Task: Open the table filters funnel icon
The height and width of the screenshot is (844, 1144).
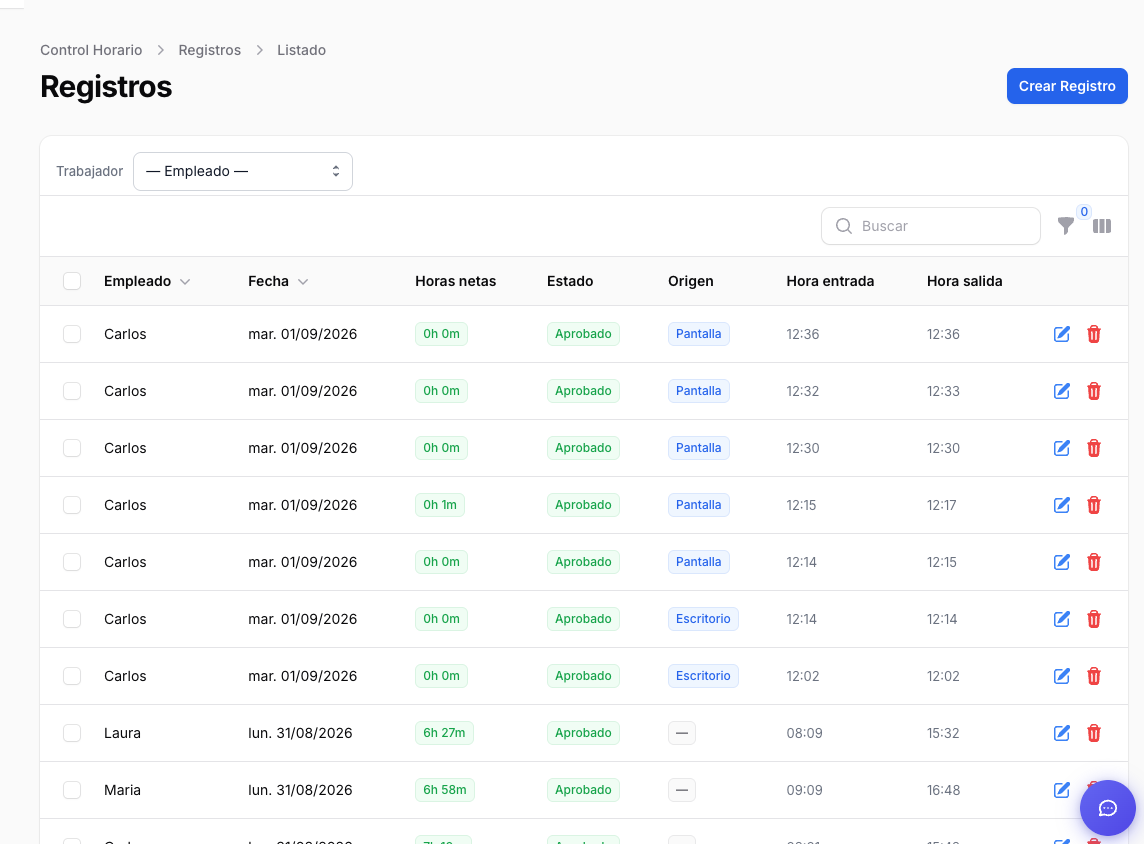Action: pos(1066,226)
